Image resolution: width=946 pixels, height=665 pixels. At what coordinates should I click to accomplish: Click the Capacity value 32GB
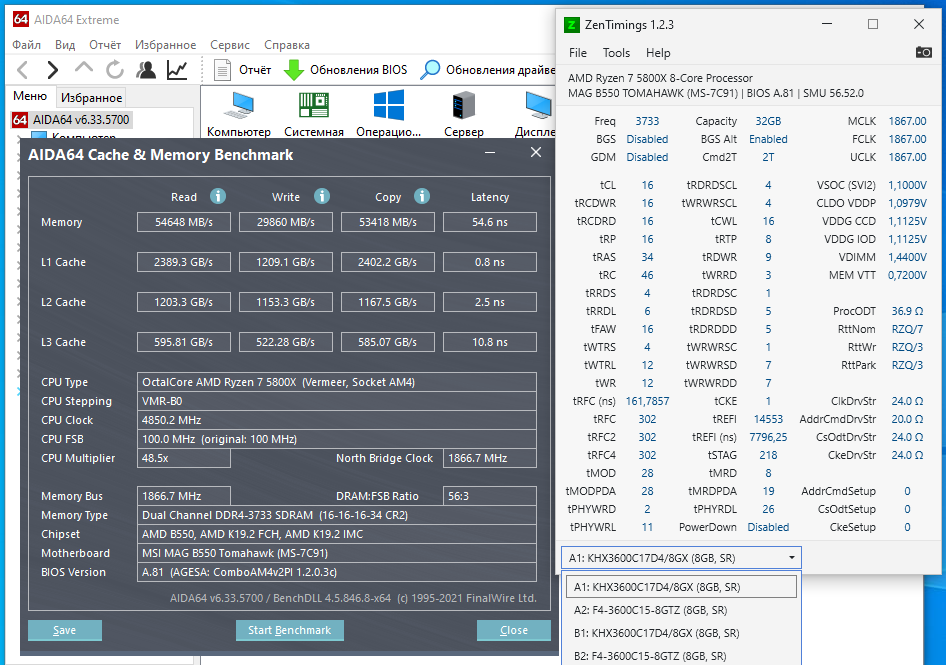(x=768, y=121)
